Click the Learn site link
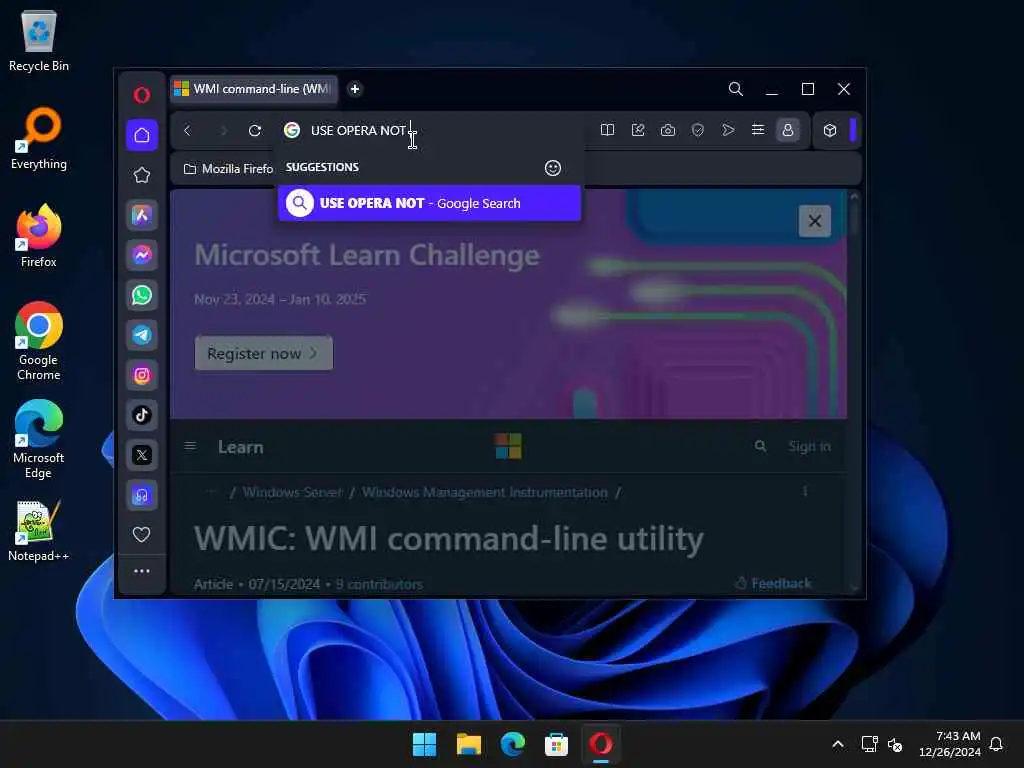This screenshot has height=768, width=1024. 240,447
